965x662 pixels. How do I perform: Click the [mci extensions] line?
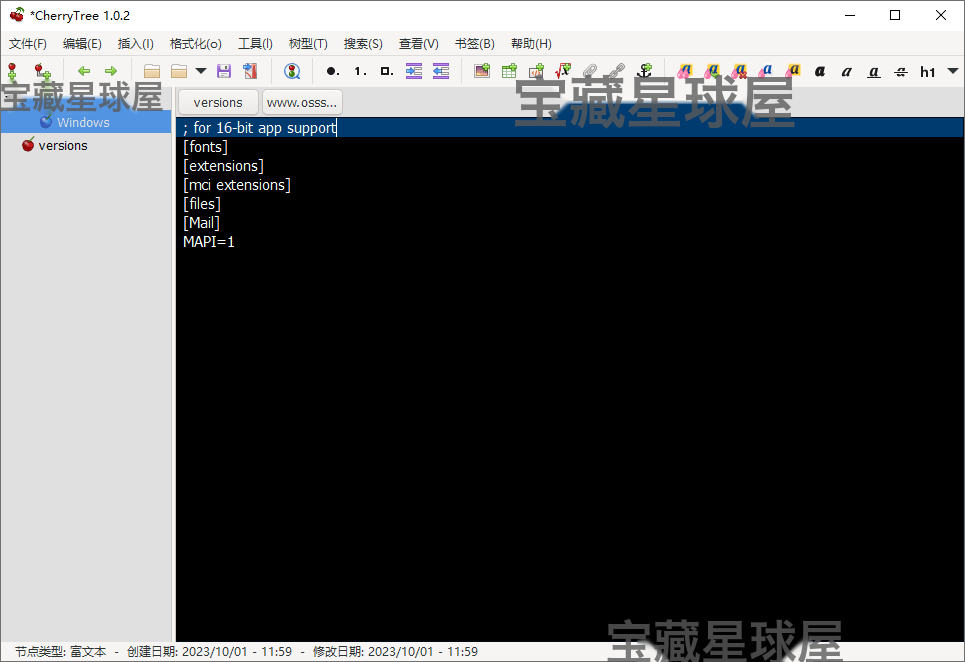[x=236, y=185]
